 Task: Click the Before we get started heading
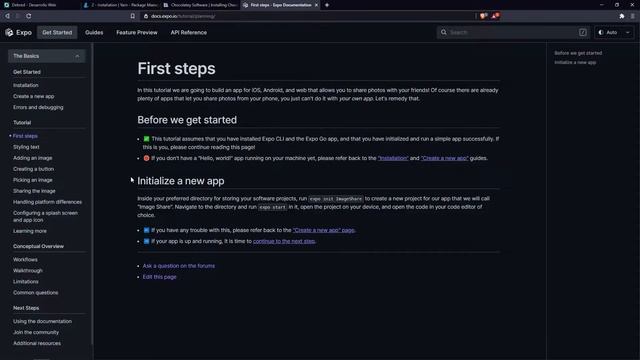click(x=187, y=120)
